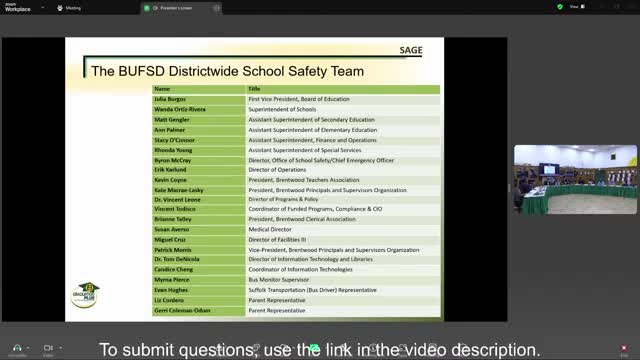This screenshot has width=640, height=360.
Task: Click the Graduation Plus logo on the slide
Action: pos(85,295)
